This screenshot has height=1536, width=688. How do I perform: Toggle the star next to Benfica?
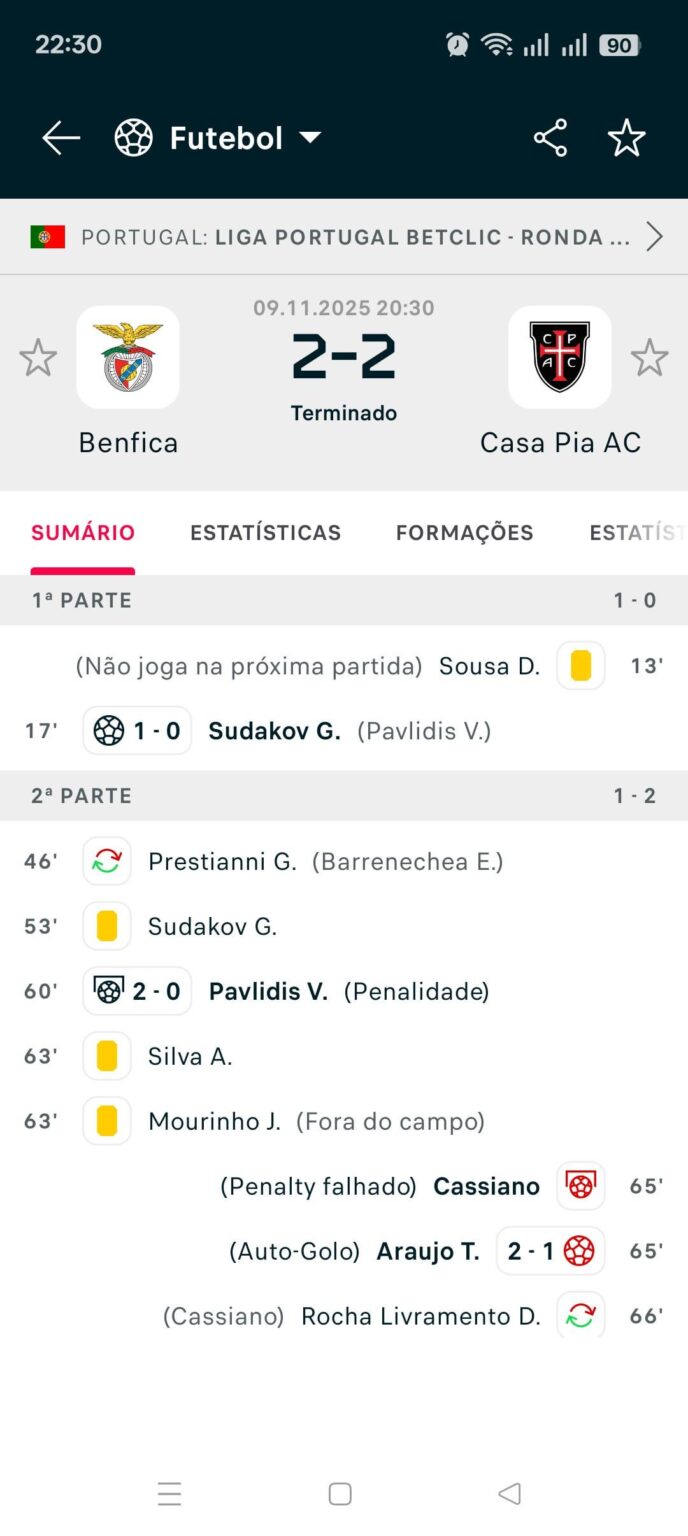[38, 357]
